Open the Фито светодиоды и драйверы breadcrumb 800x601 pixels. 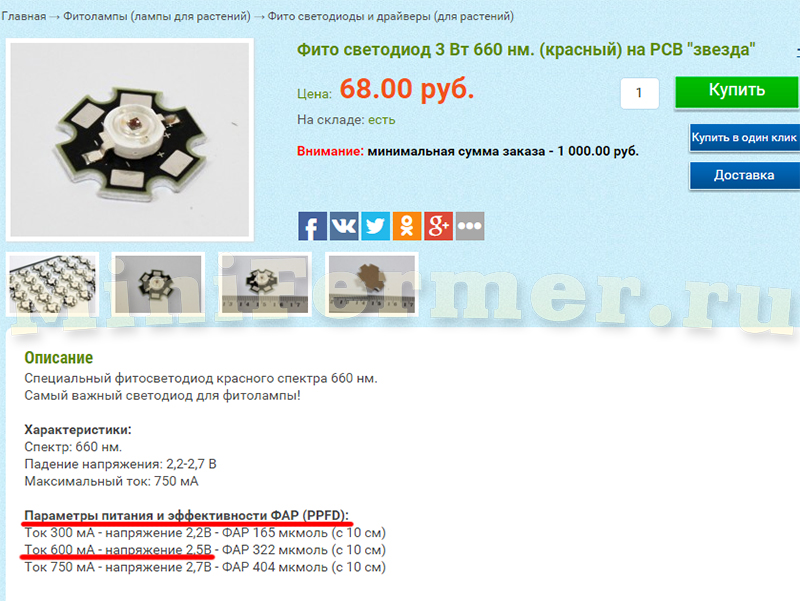(x=390, y=16)
